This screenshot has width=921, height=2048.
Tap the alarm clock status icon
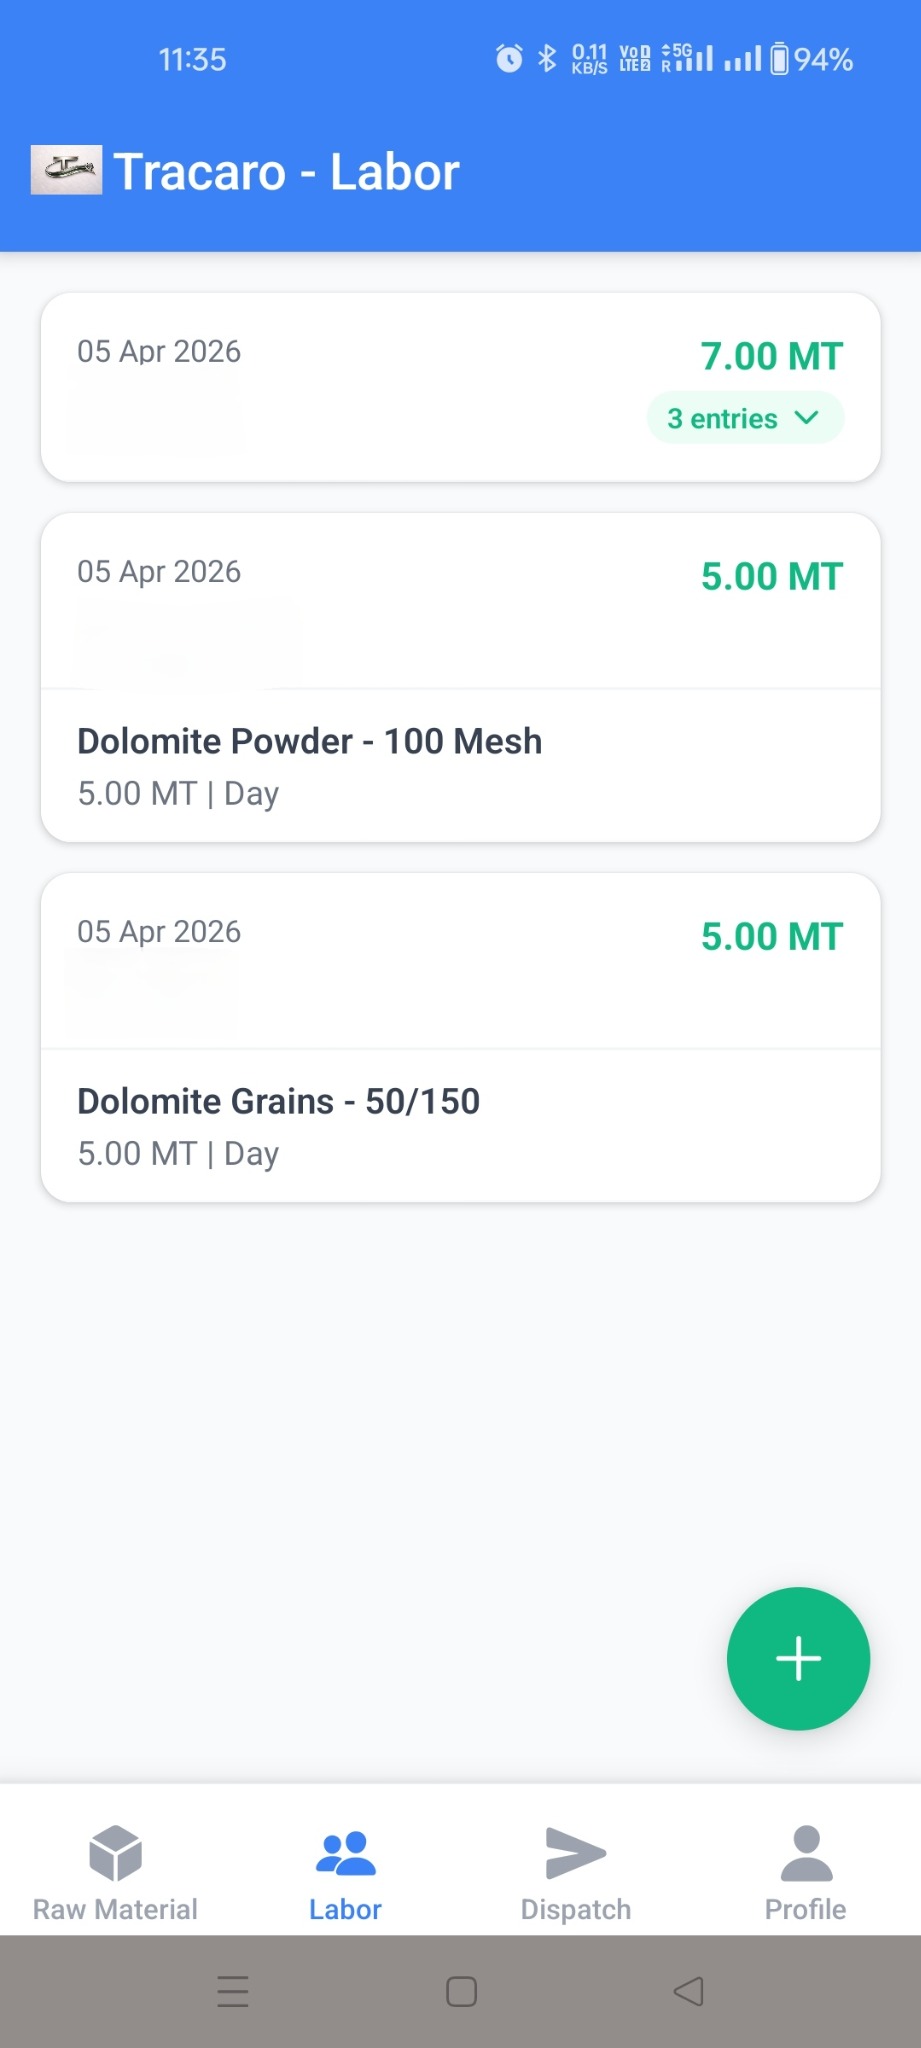pyautogui.click(x=509, y=59)
